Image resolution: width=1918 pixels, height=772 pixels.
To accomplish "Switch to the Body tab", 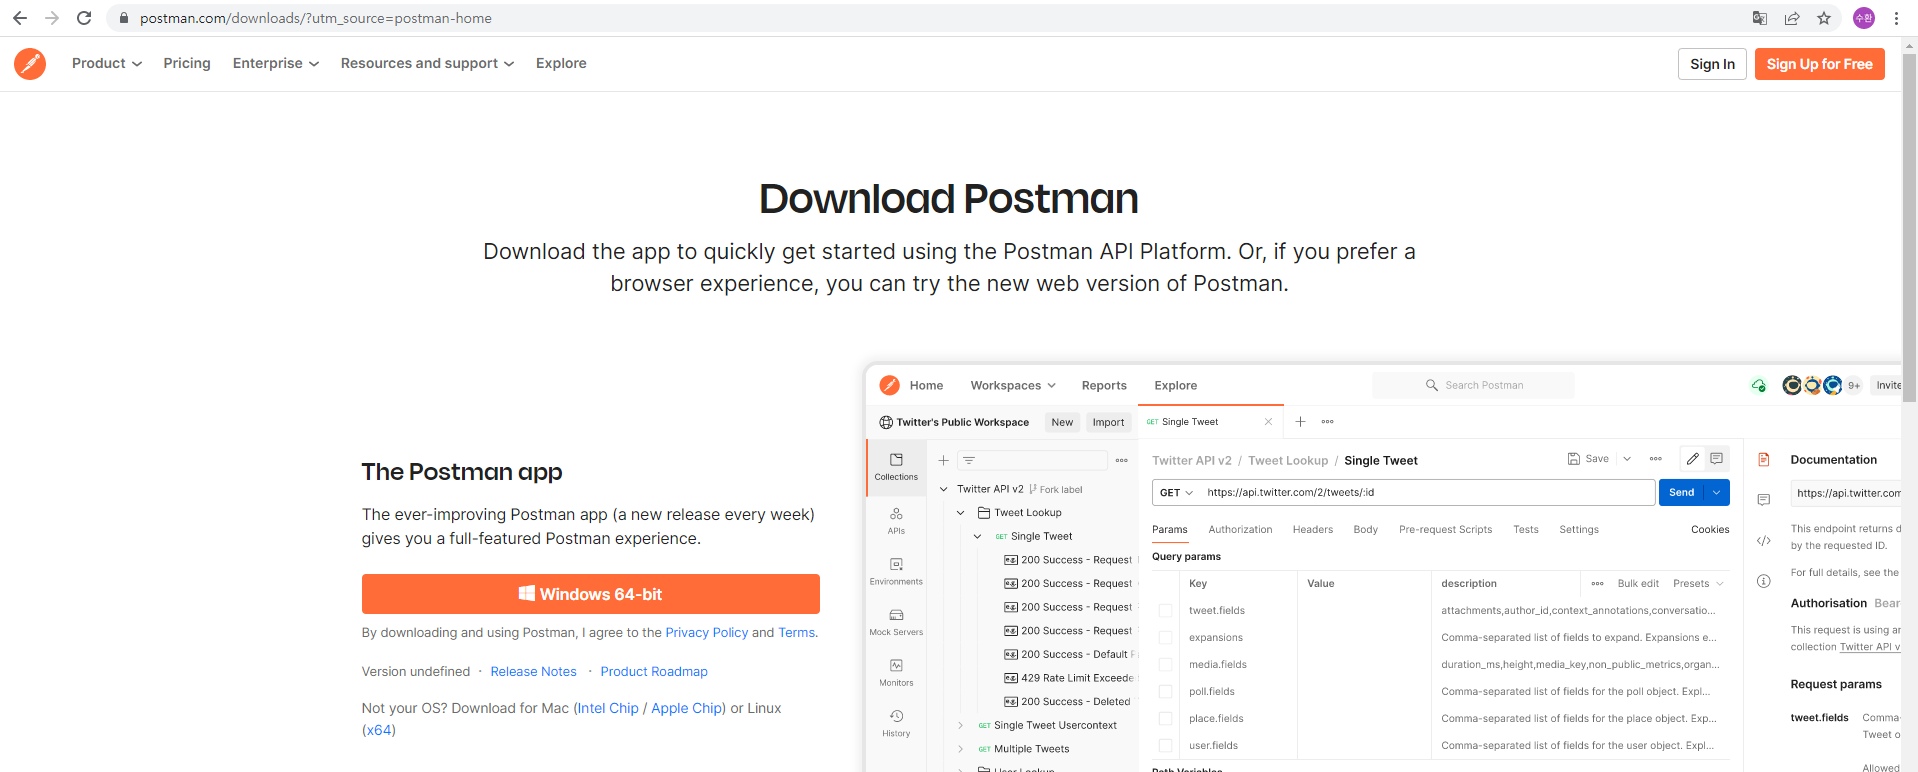I will tap(1365, 529).
